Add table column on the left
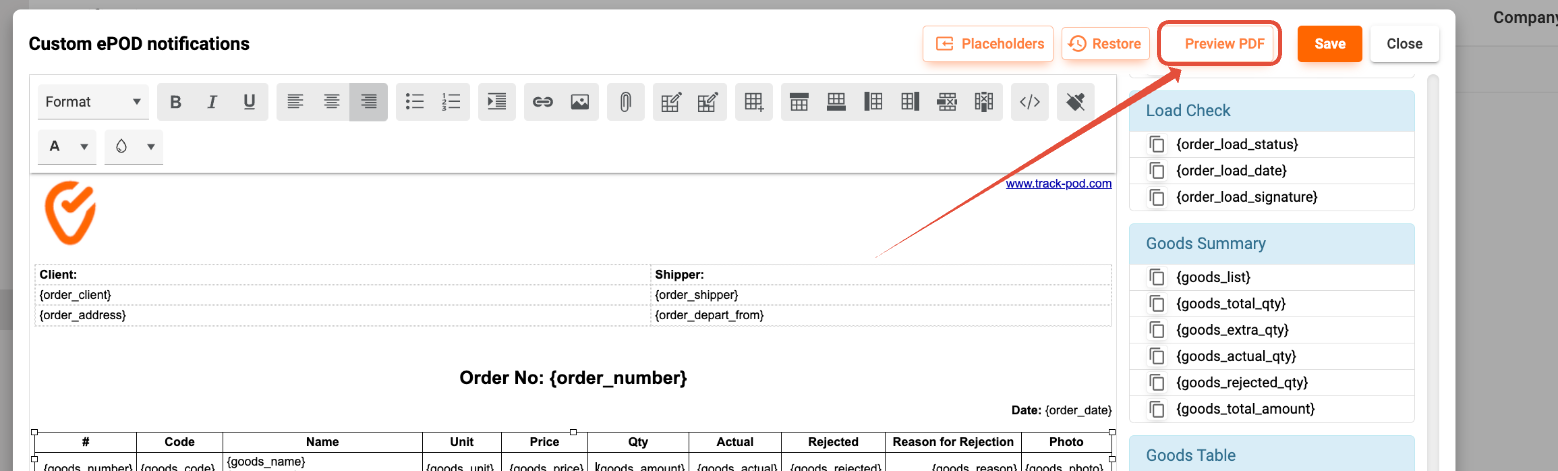The height and width of the screenshot is (471, 1558). 873,102
